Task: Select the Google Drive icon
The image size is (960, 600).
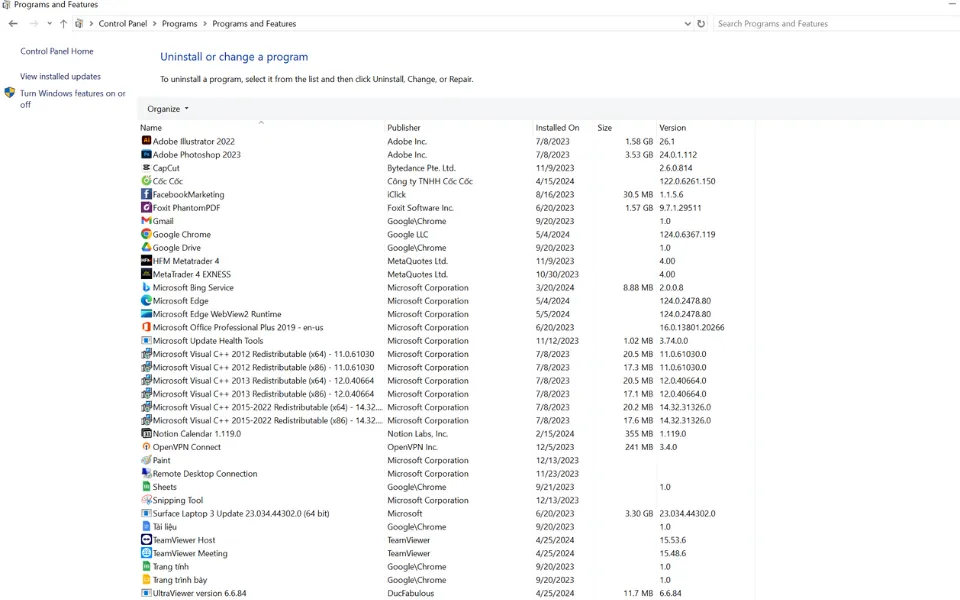Action: pos(146,248)
